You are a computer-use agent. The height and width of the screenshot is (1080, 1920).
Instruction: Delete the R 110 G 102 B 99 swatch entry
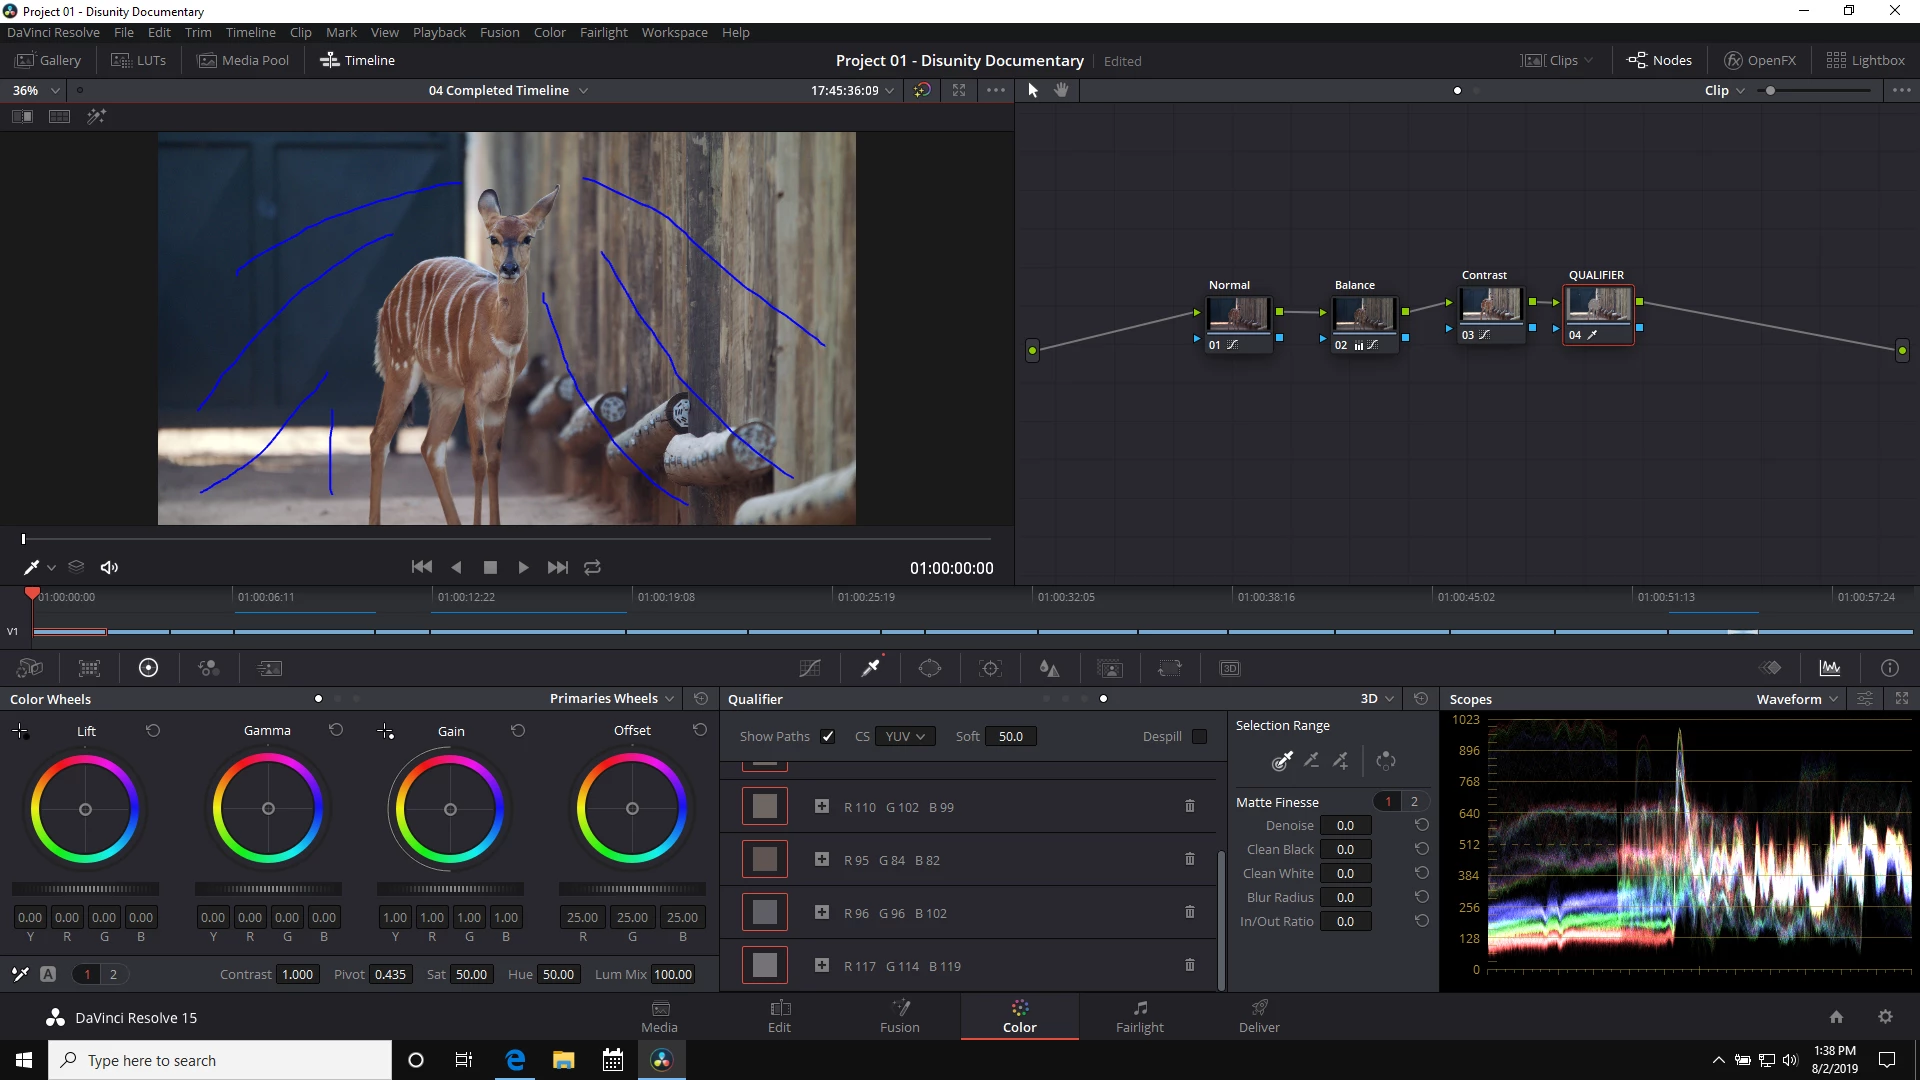point(1189,806)
